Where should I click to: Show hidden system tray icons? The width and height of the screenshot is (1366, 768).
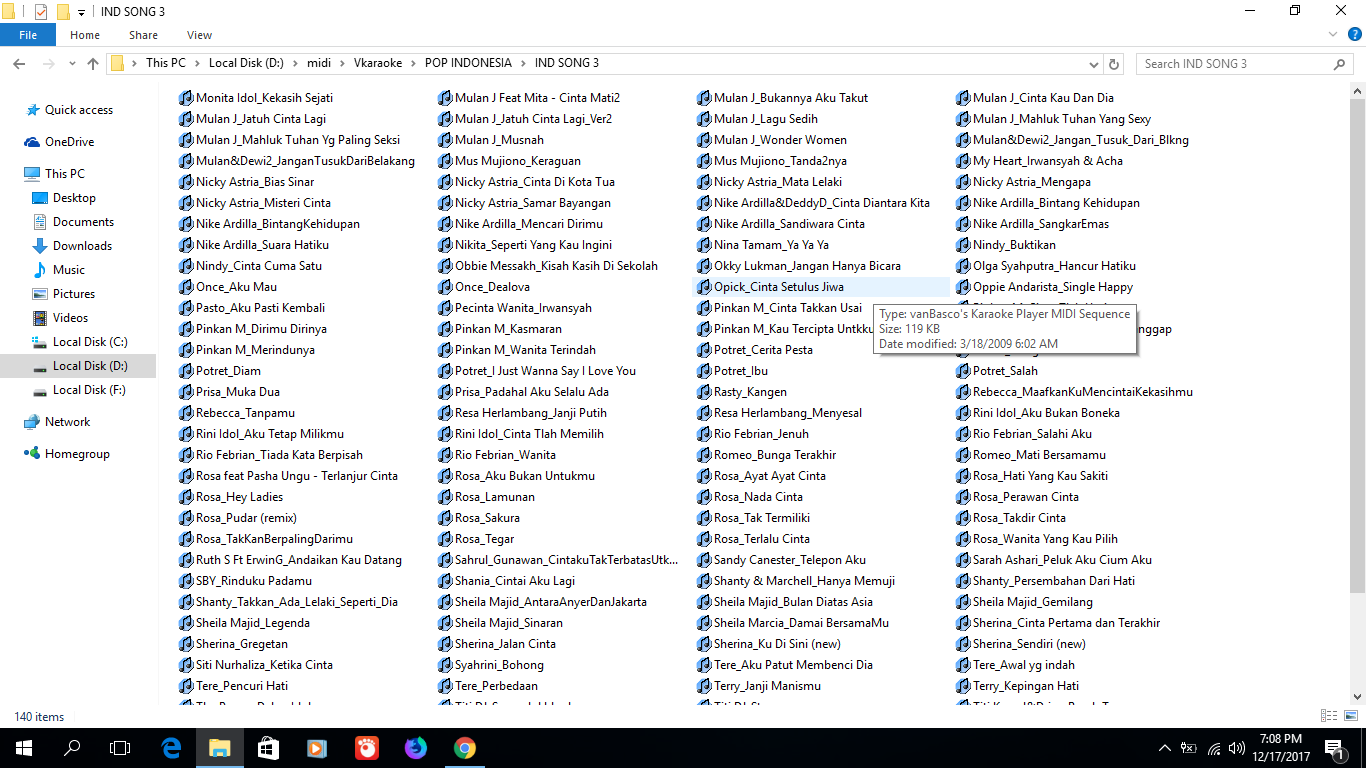pos(1165,748)
